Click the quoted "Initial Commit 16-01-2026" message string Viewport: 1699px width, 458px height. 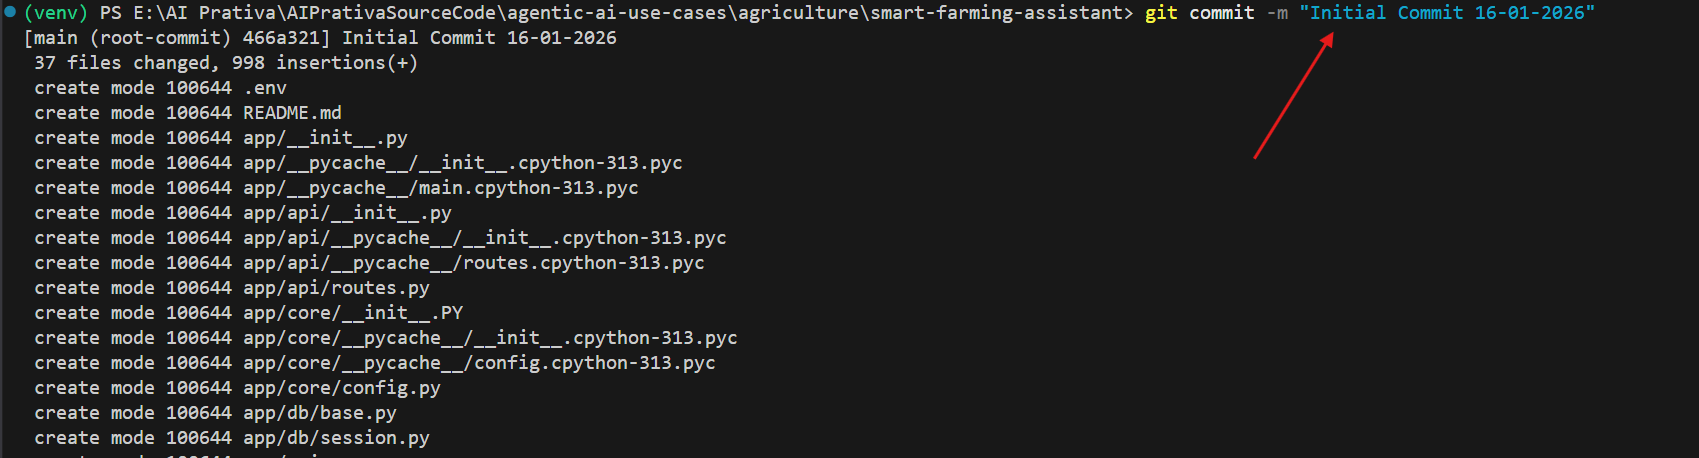(x=1446, y=13)
